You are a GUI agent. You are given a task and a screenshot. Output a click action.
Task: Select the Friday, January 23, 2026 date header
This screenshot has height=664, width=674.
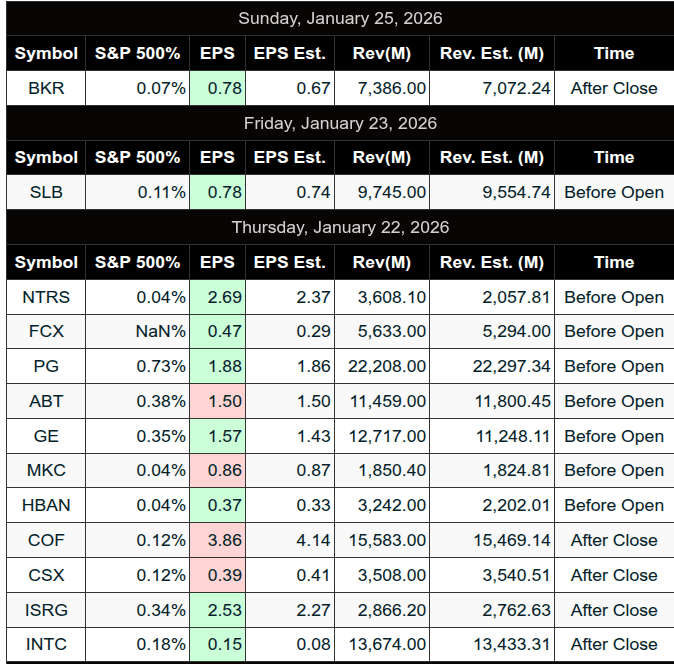coord(340,123)
